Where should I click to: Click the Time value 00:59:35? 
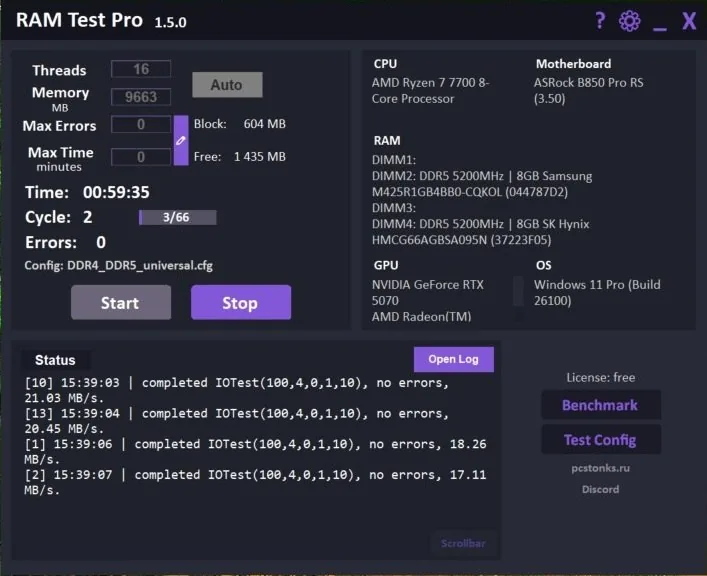pyautogui.click(x=116, y=192)
